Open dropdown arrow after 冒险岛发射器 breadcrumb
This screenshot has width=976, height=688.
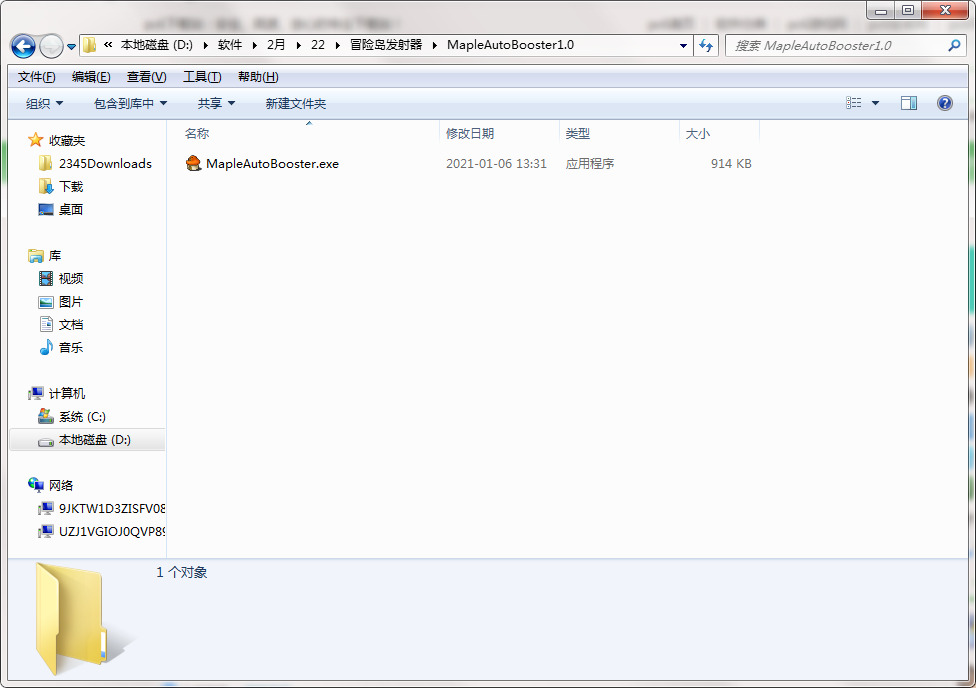(434, 45)
